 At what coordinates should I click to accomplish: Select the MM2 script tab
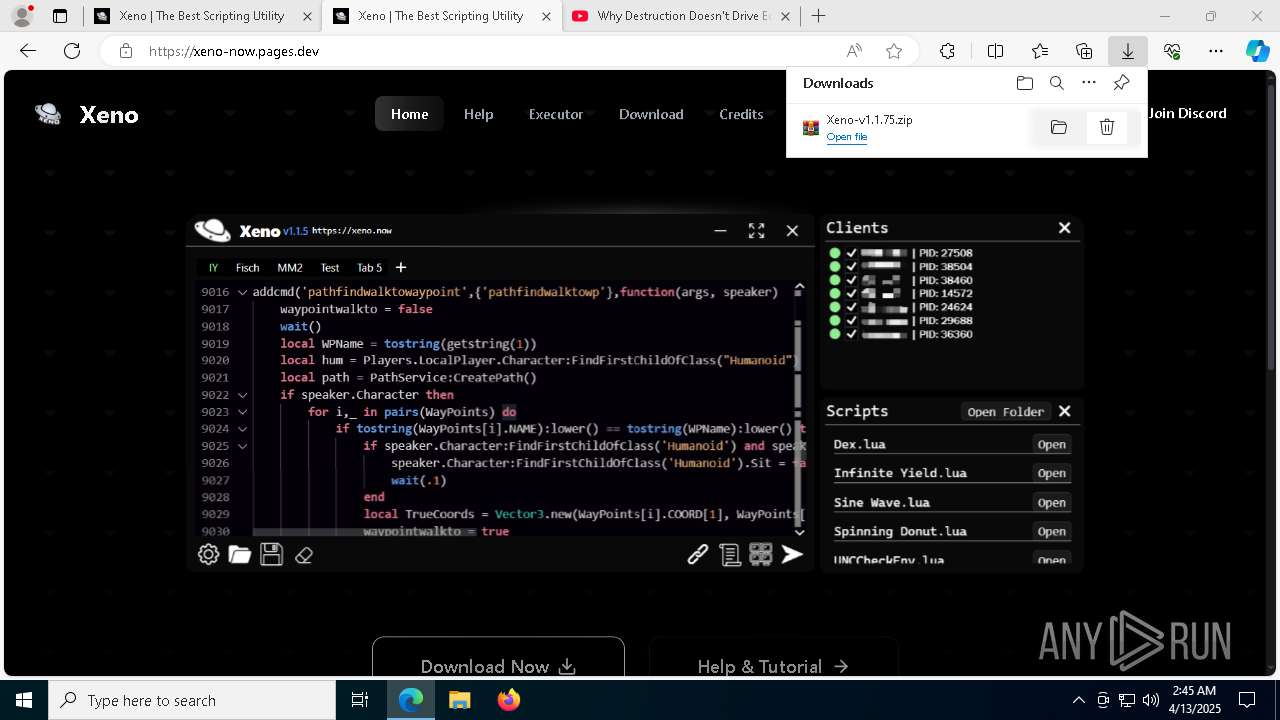pos(290,268)
